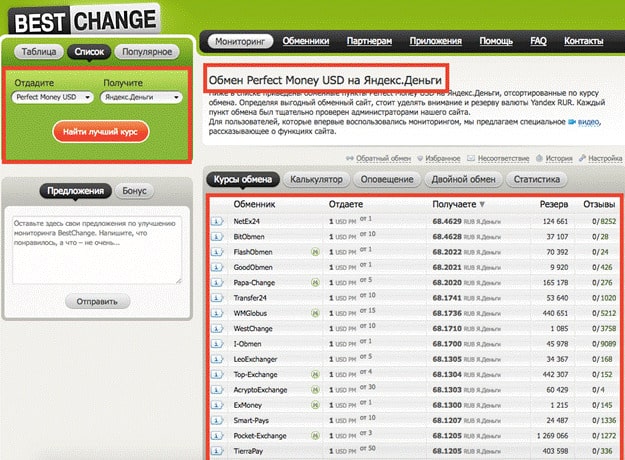Open the Получите Яндекс.Деньги dropdown
625x460 pixels.
[x=142, y=97]
